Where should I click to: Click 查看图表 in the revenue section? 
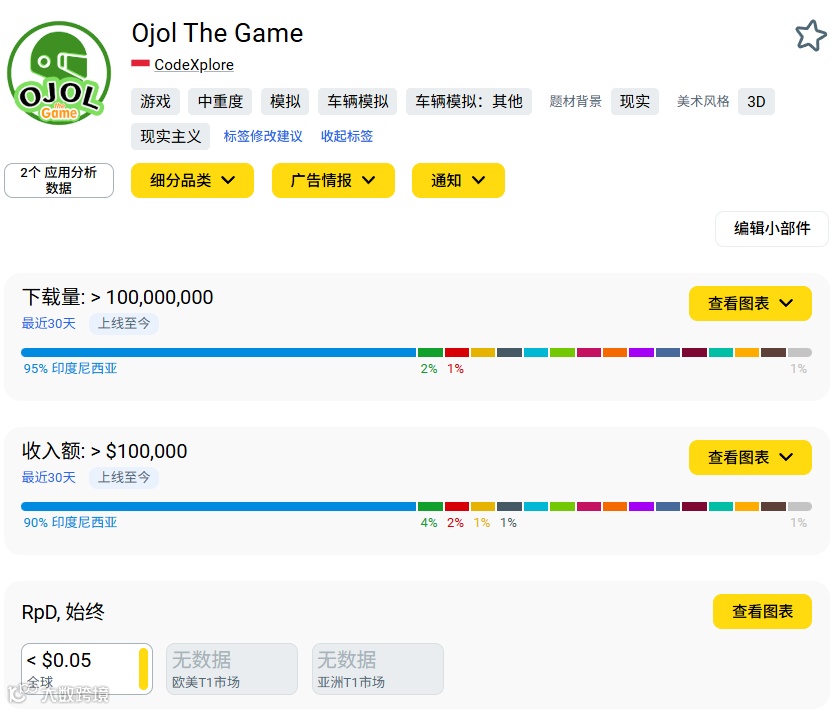[750, 458]
